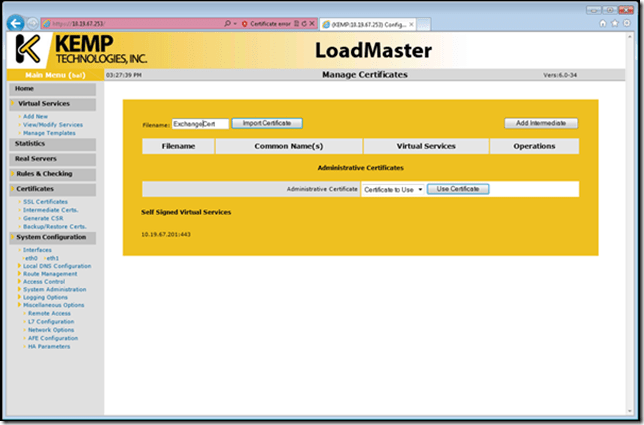644x425 pixels.
Task: Click the Import Certificate button
Action: [266, 123]
